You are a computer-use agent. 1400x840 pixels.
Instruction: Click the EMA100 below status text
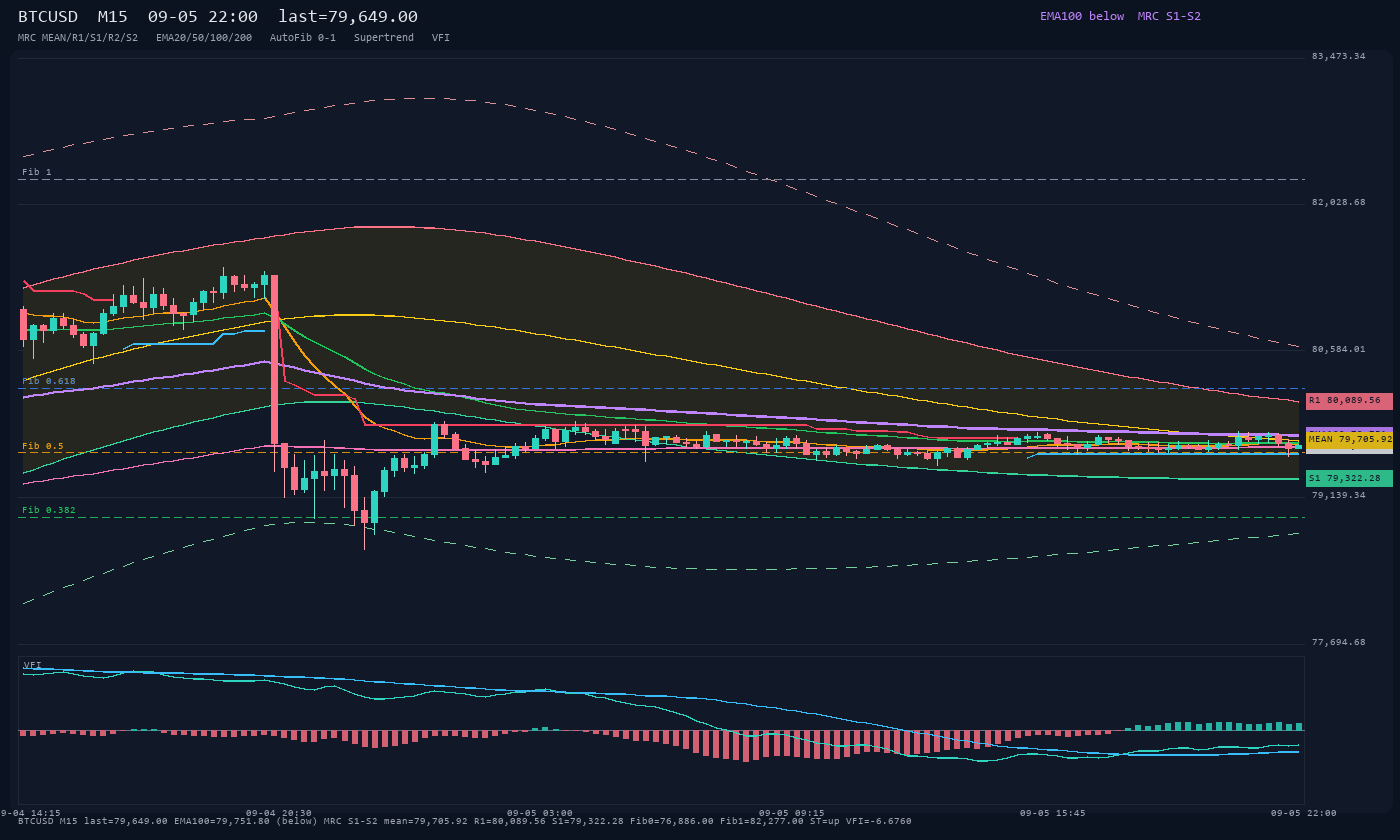point(1082,16)
